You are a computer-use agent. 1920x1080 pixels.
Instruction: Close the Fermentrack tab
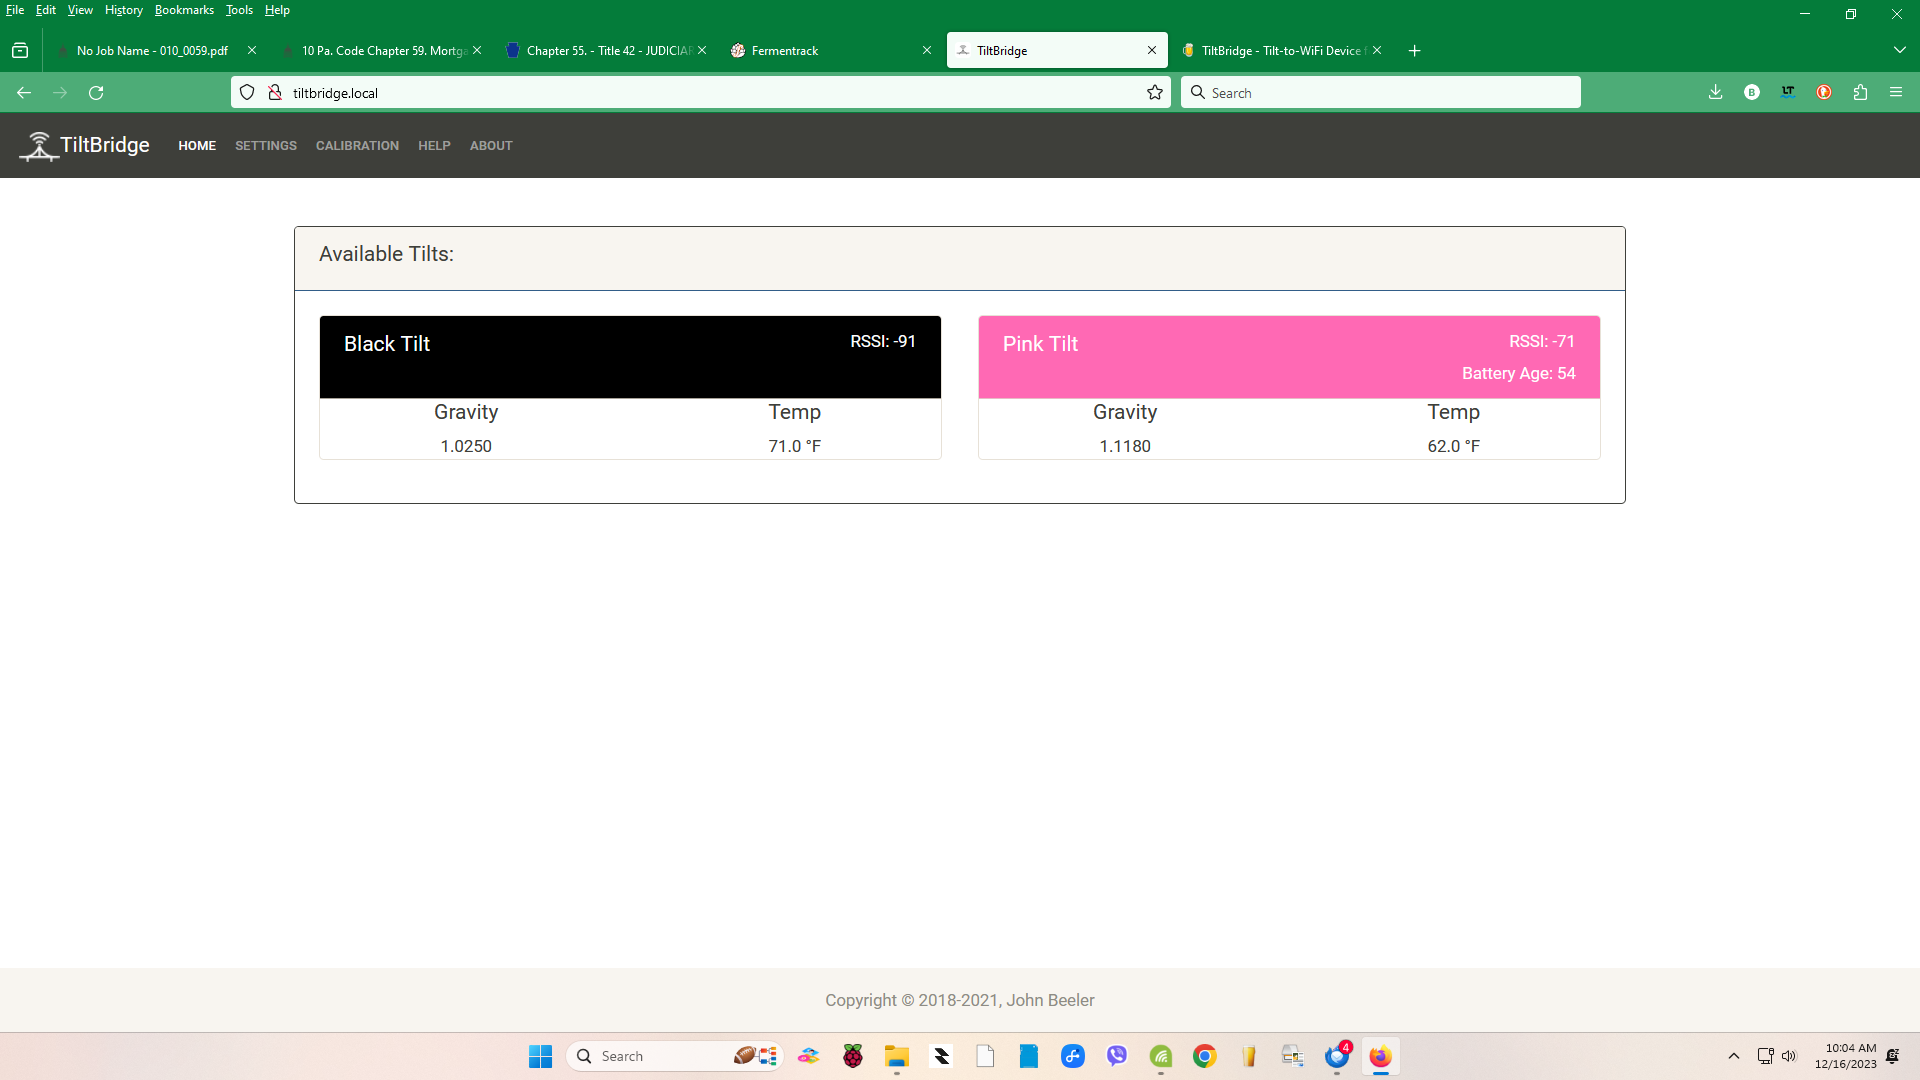click(927, 50)
